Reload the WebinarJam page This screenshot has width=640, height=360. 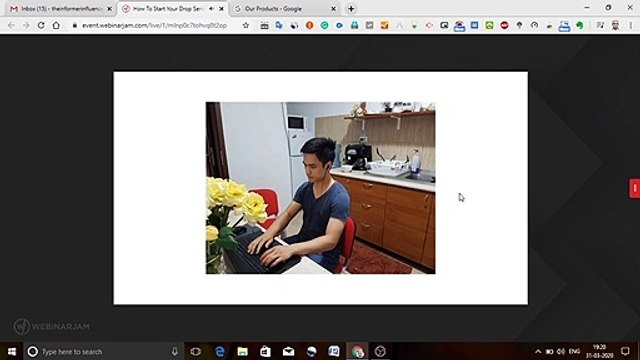pos(41,25)
